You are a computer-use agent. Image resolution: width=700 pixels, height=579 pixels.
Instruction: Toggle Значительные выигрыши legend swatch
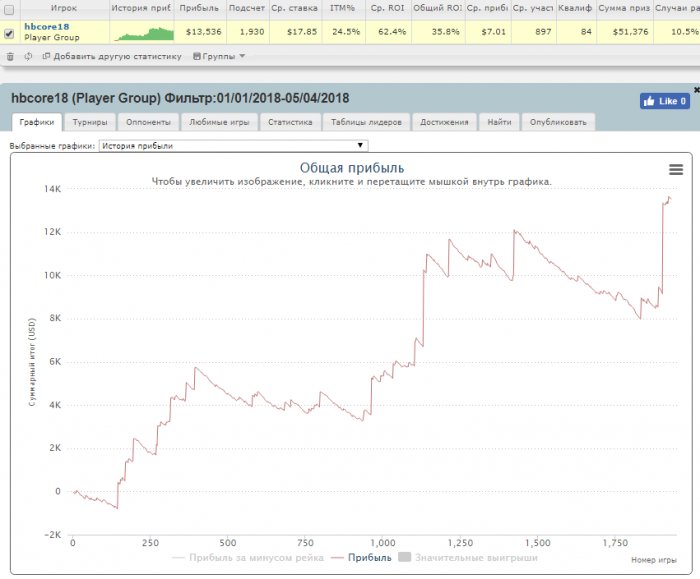[404, 557]
